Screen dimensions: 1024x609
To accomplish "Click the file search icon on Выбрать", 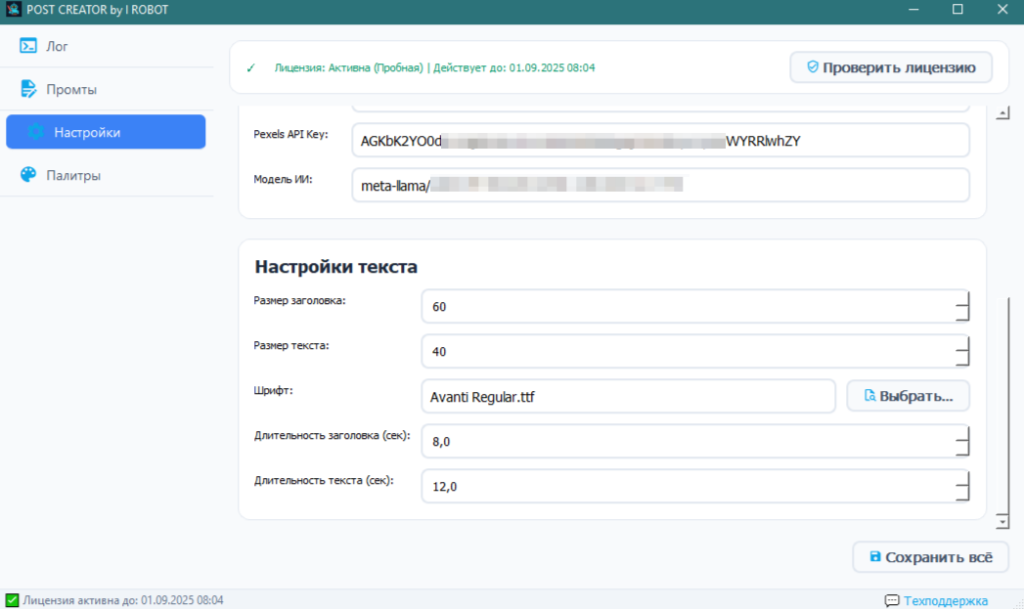I will [x=868, y=396].
